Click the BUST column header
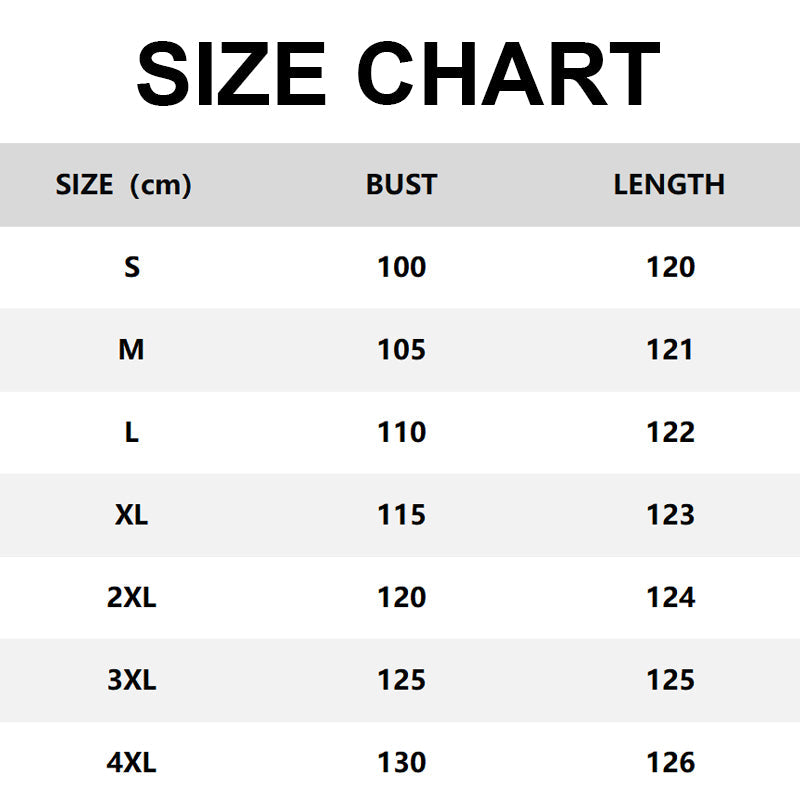This screenshot has height=800, width=800. pos(401,185)
